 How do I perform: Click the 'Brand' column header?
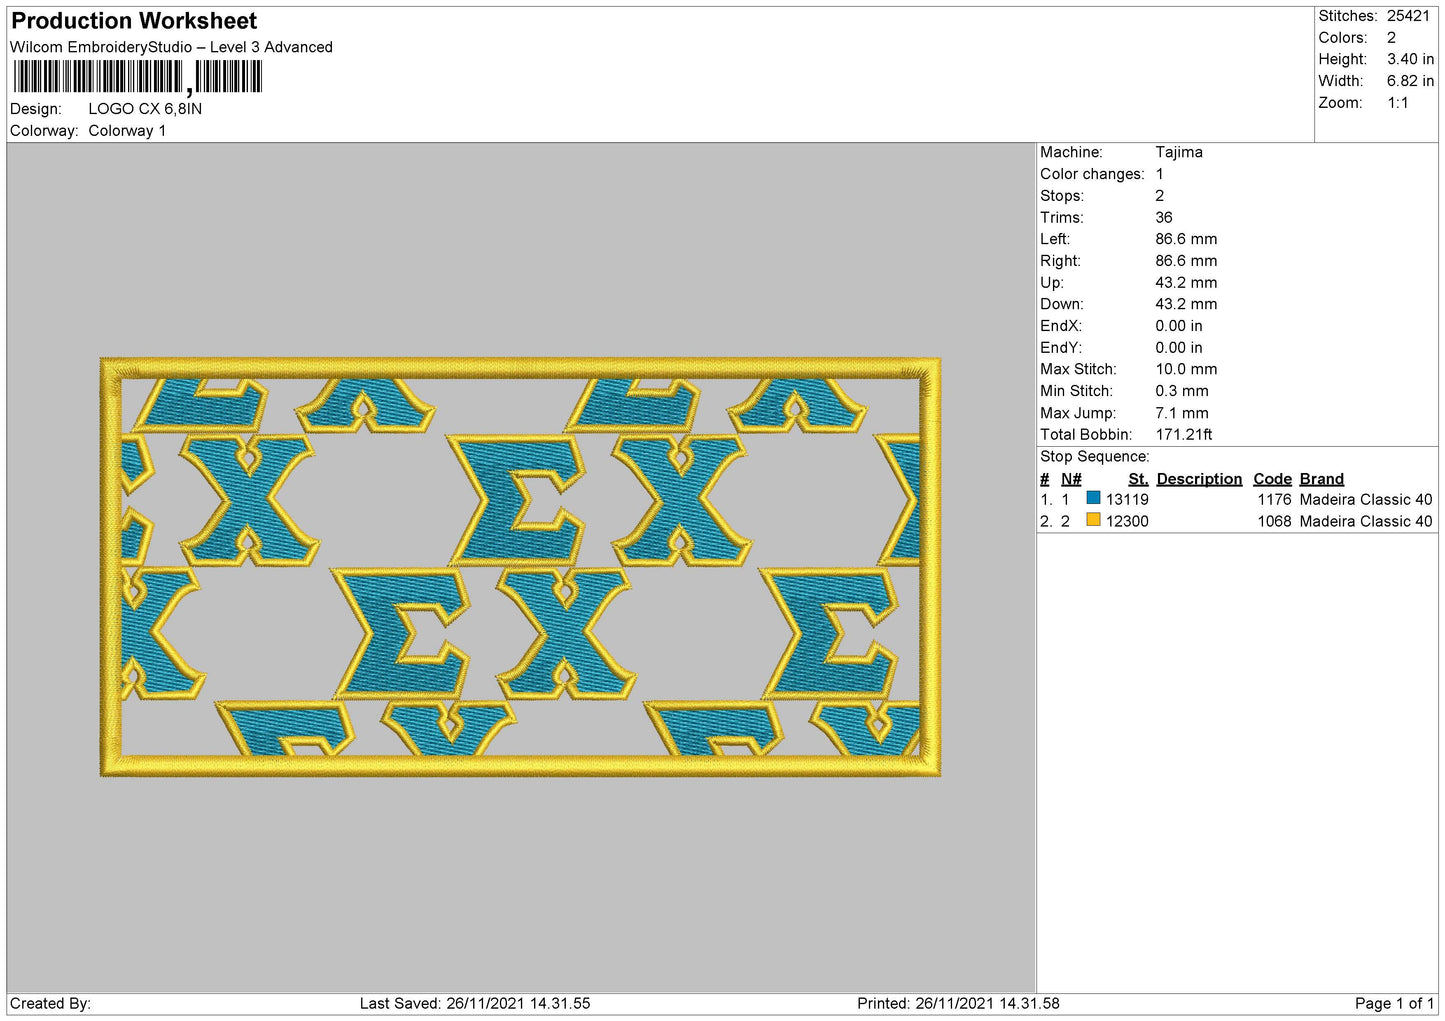coord(1322,479)
